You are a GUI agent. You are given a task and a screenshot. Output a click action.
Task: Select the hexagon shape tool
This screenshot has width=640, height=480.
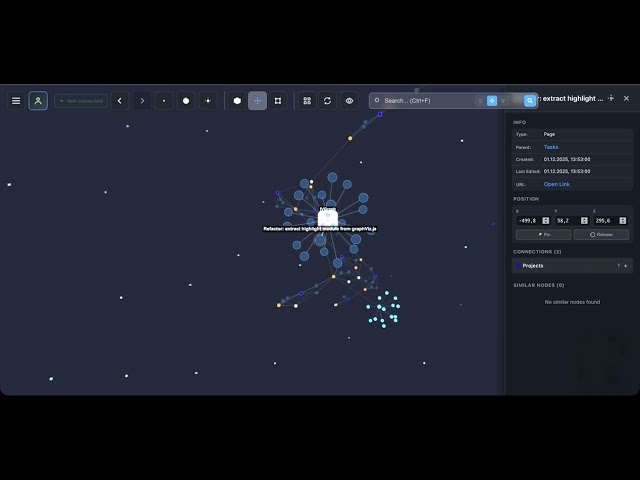(237, 101)
